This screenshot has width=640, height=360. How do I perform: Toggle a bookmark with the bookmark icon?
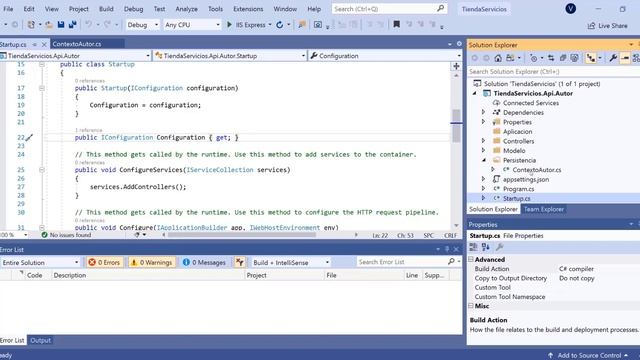click(396, 24)
